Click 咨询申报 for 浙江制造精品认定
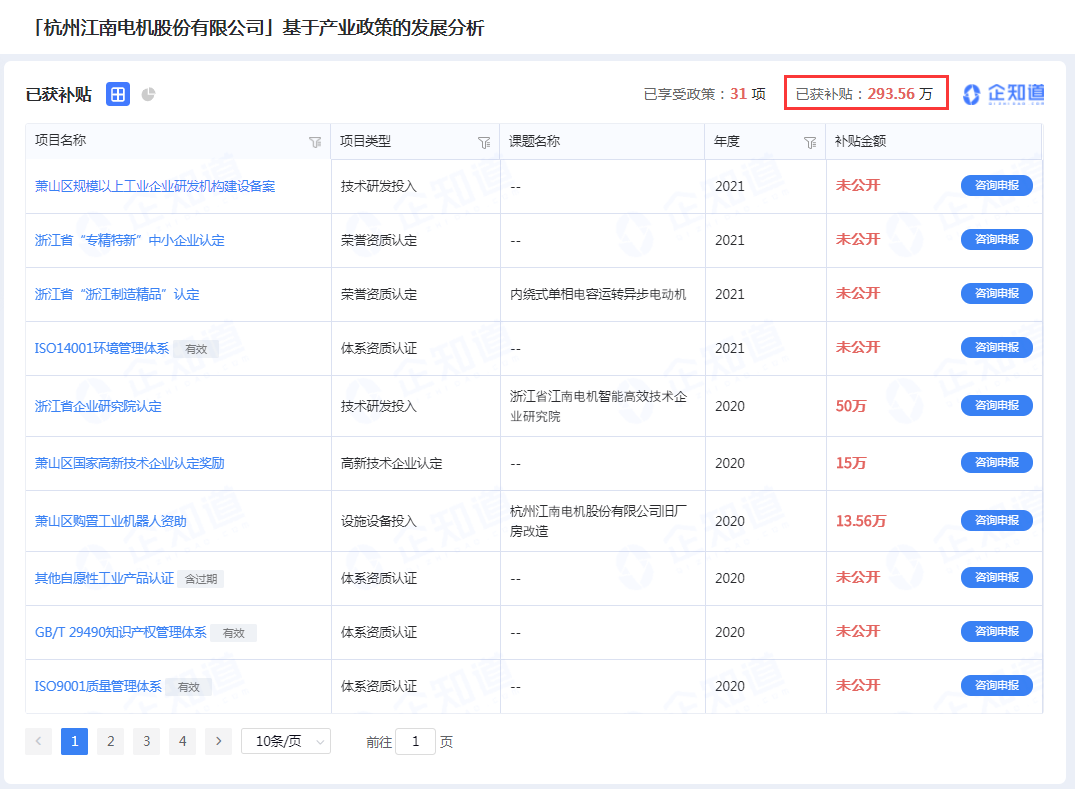This screenshot has width=1075, height=789. click(997, 293)
